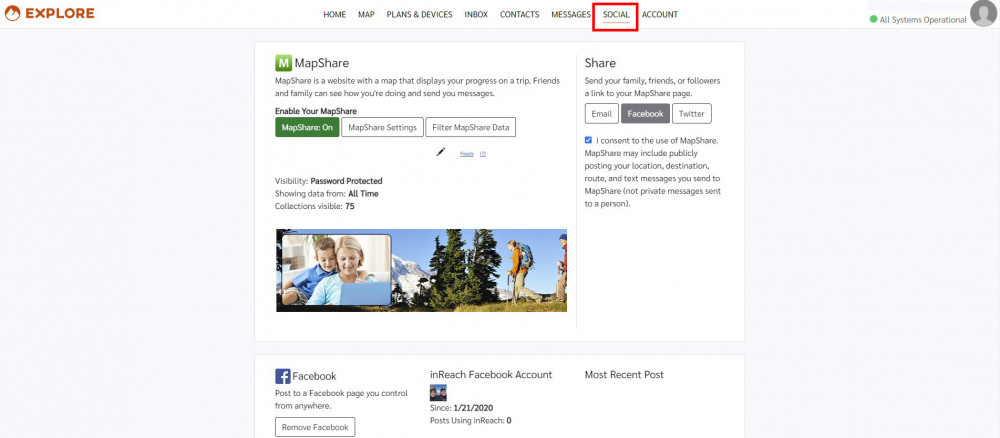Click the Password Protected visibility text

(346, 181)
